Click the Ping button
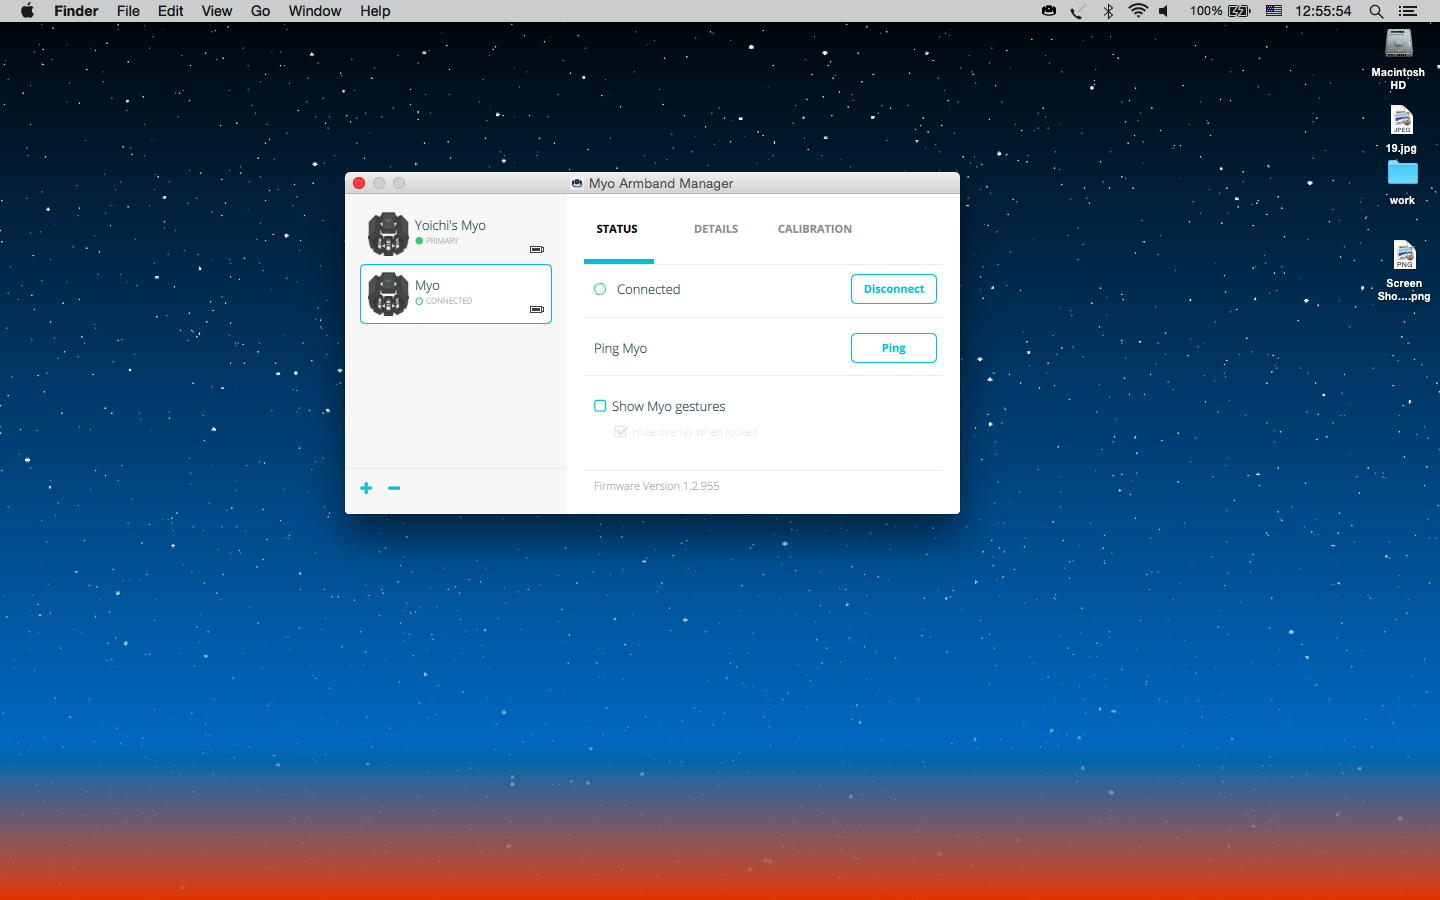Image resolution: width=1440 pixels, height=900 pixels. pyautogui.click(x=894, y=348)
